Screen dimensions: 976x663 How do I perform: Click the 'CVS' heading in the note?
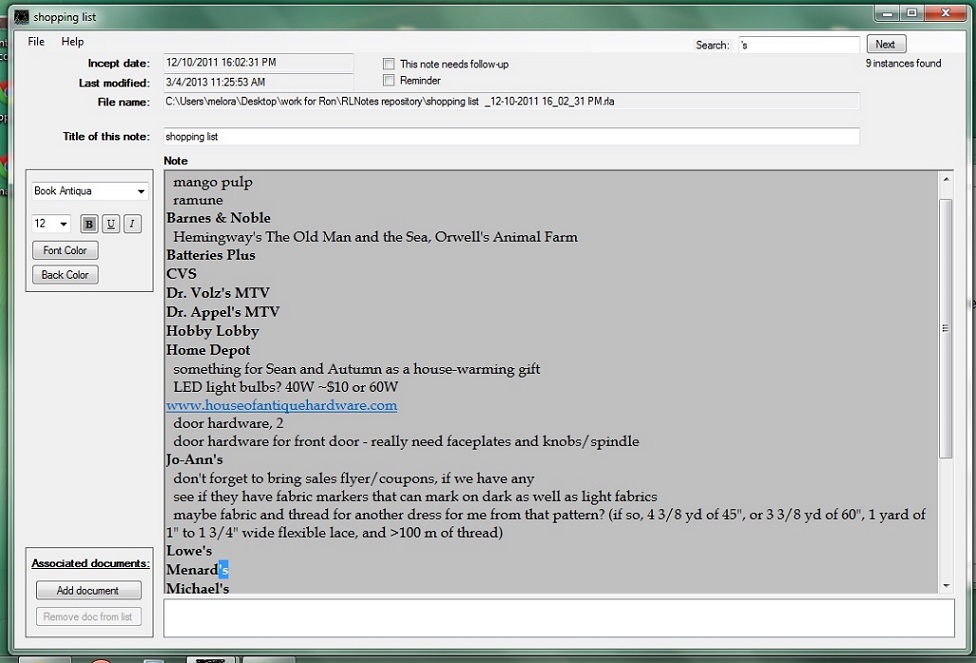click(x=181, y=274)
